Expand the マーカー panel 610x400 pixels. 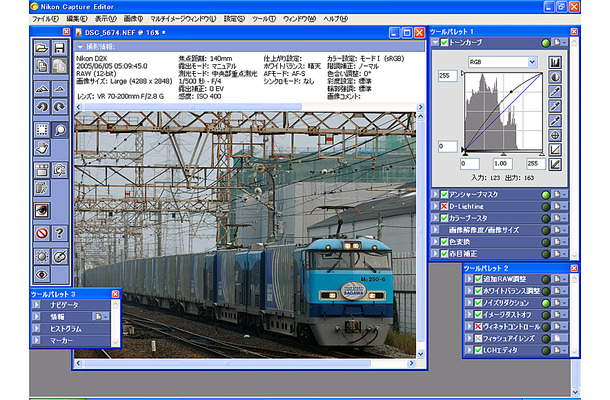[x=36, y=340]
